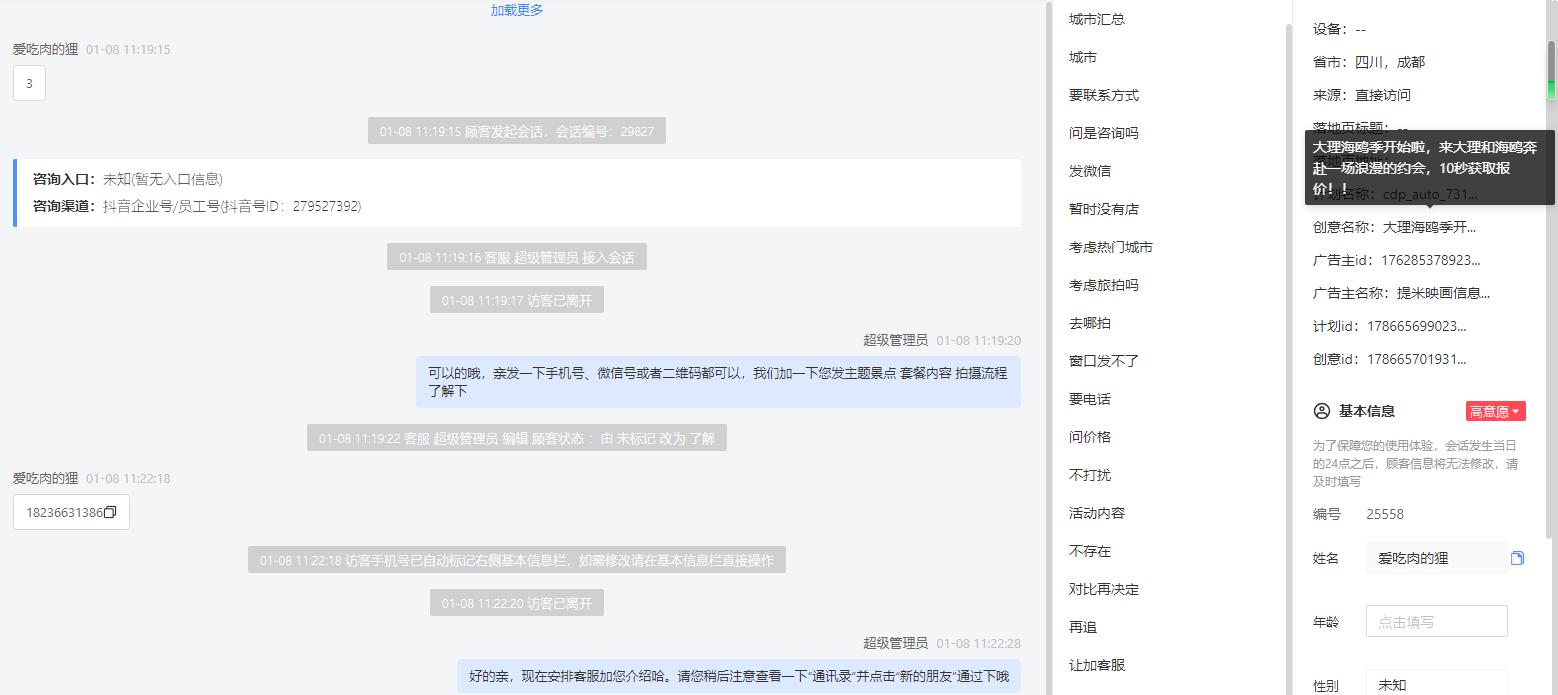1558x695 pixels.
Task: Click the visitor message bubble '3'
Action: pyautogui.click(x=29, y=83)
